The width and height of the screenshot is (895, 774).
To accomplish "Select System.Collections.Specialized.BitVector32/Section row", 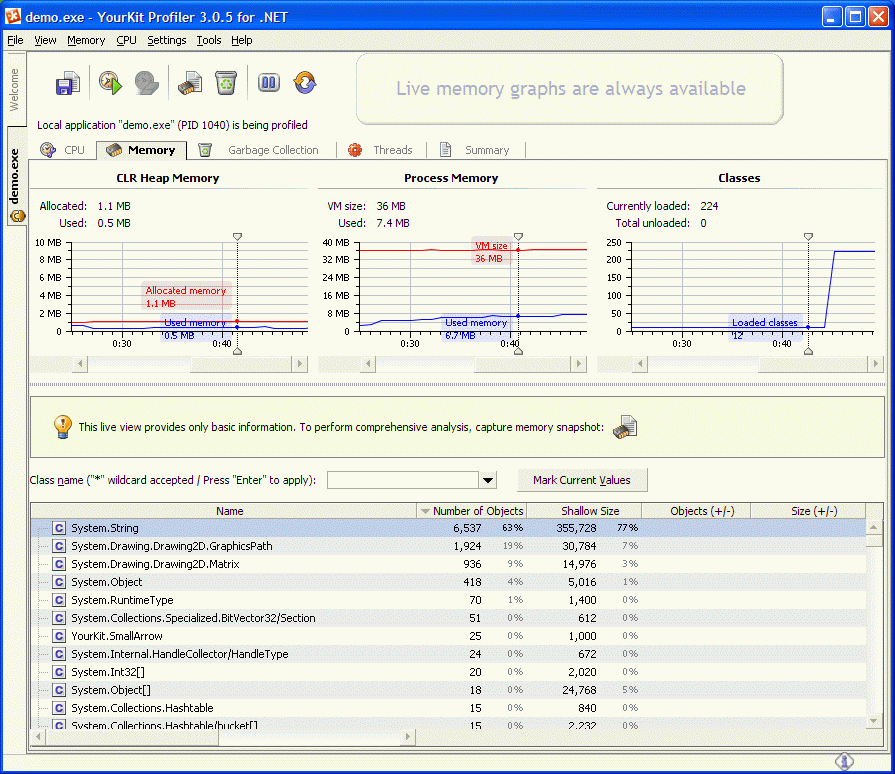I will [x=448, y=618].
